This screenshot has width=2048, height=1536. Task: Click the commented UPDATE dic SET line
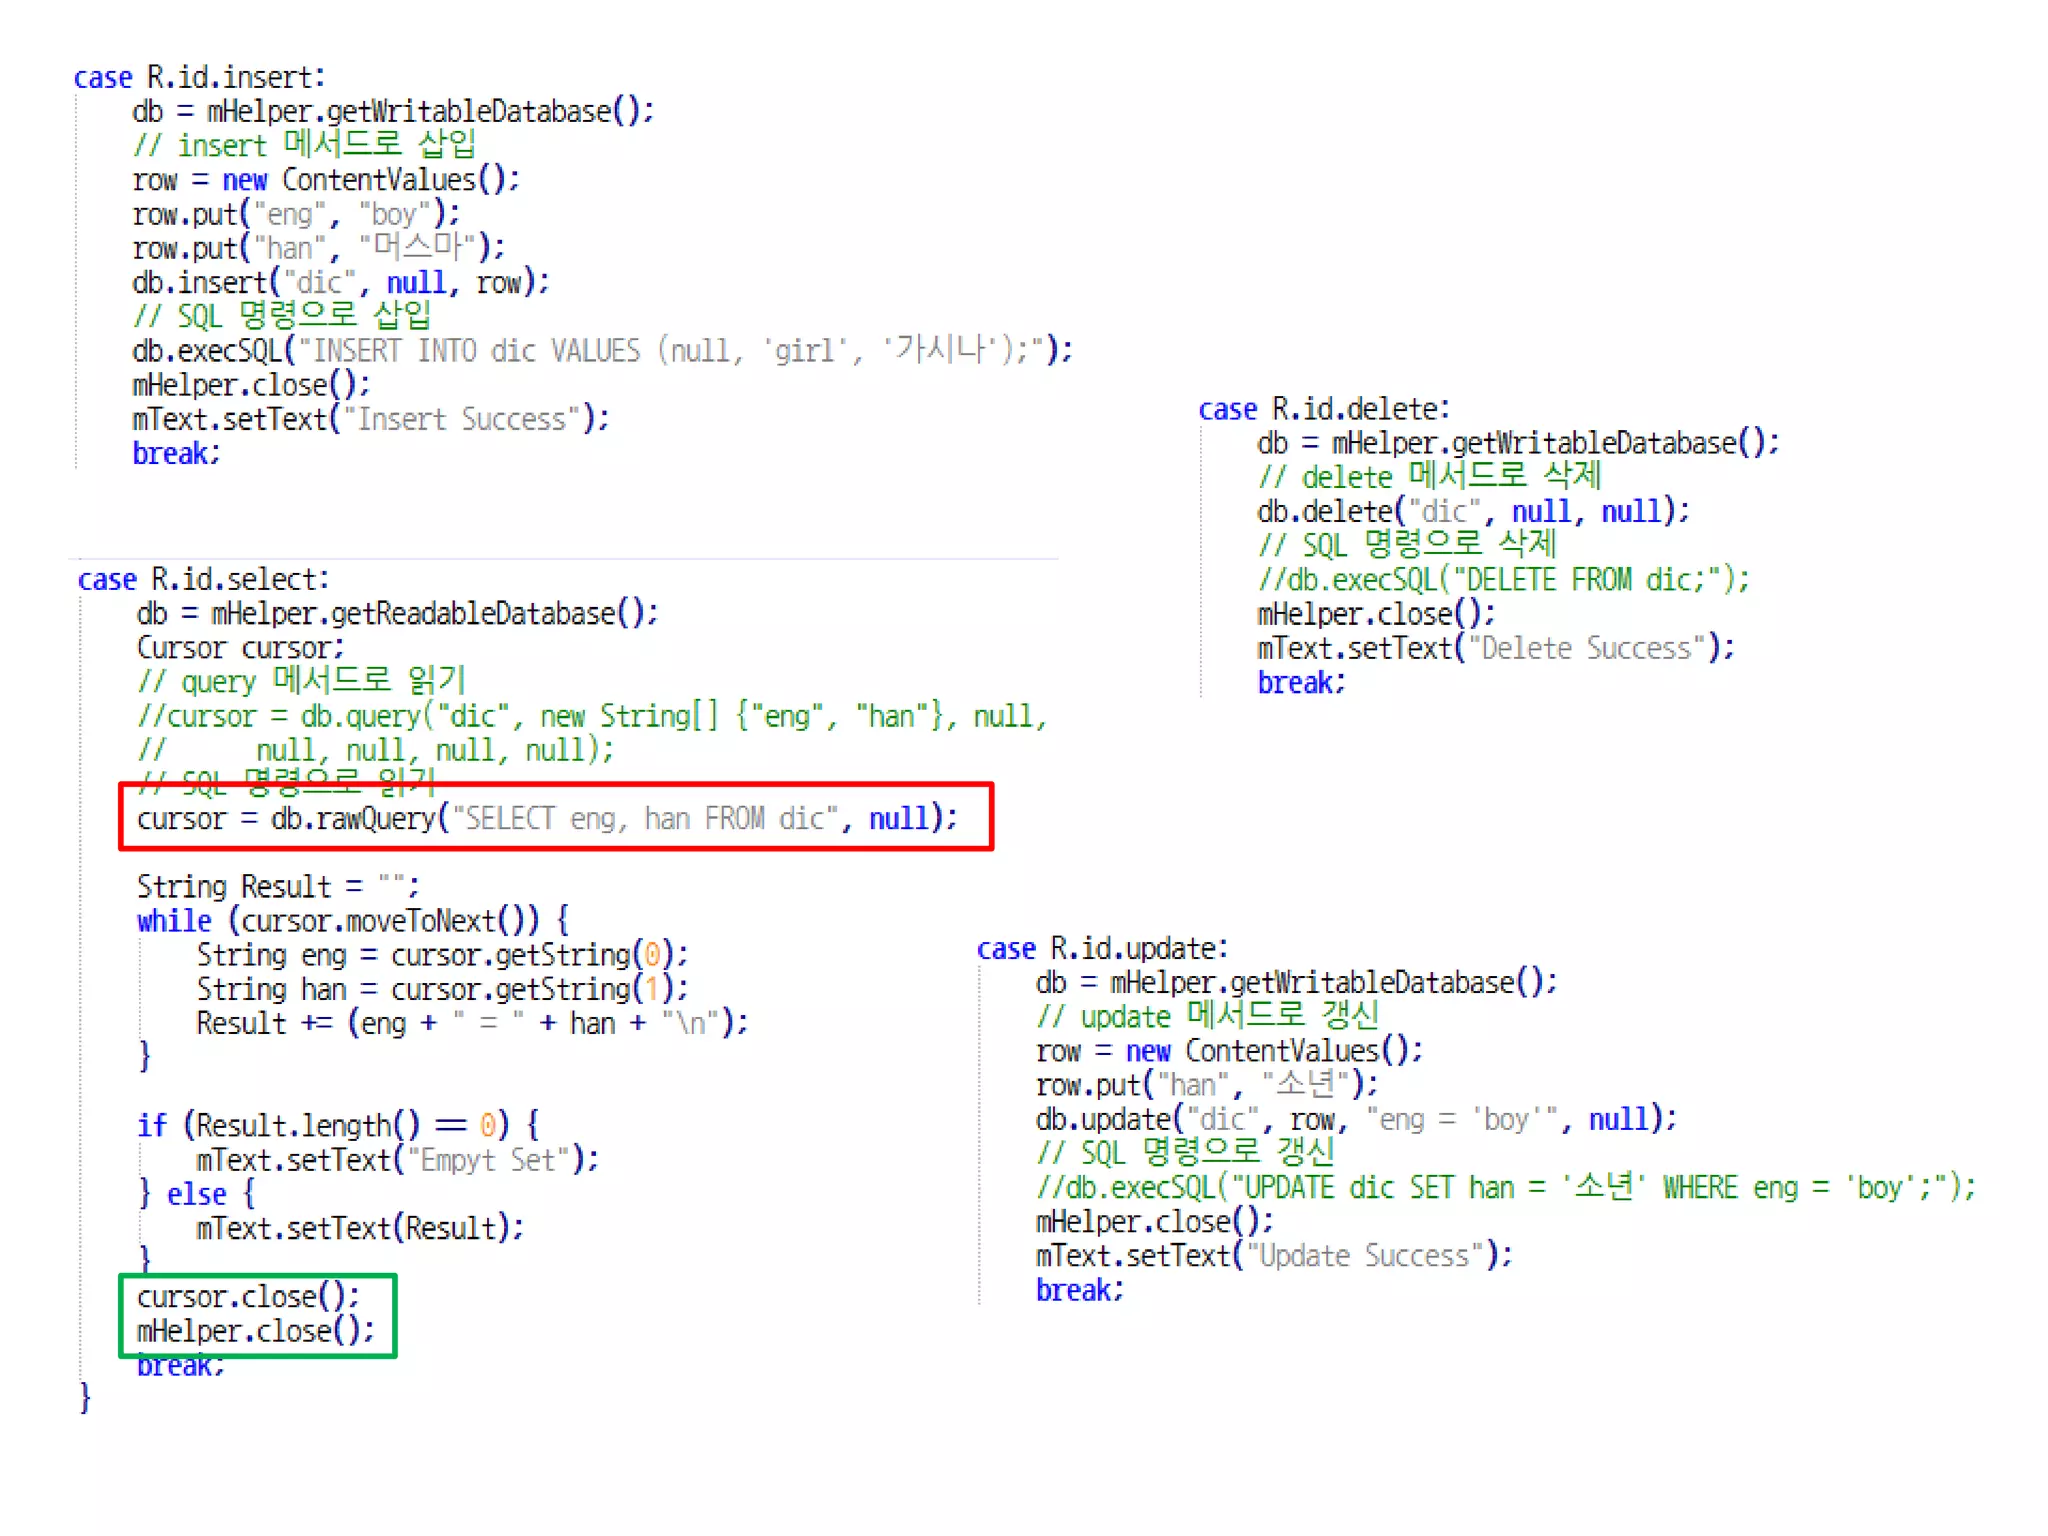click(1505, 1187)
